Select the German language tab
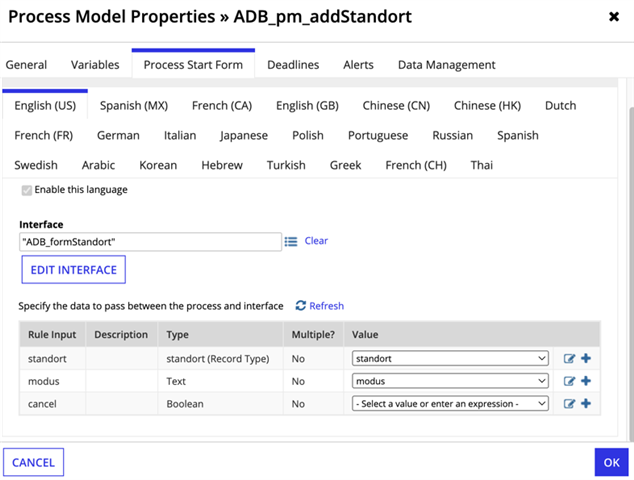The image size is (634, 480). click(118, 135)
